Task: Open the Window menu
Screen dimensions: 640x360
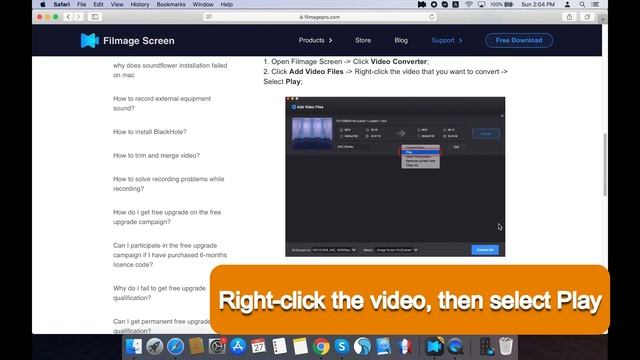Action: 203,4
